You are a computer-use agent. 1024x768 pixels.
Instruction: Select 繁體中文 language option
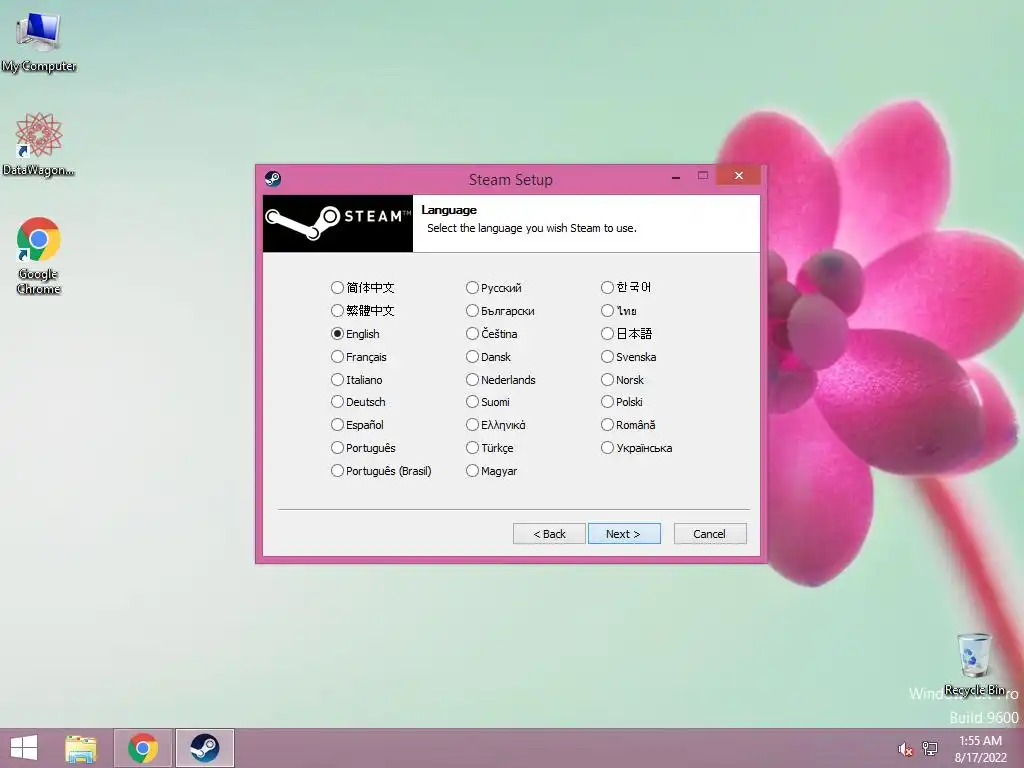click(362, 310)
